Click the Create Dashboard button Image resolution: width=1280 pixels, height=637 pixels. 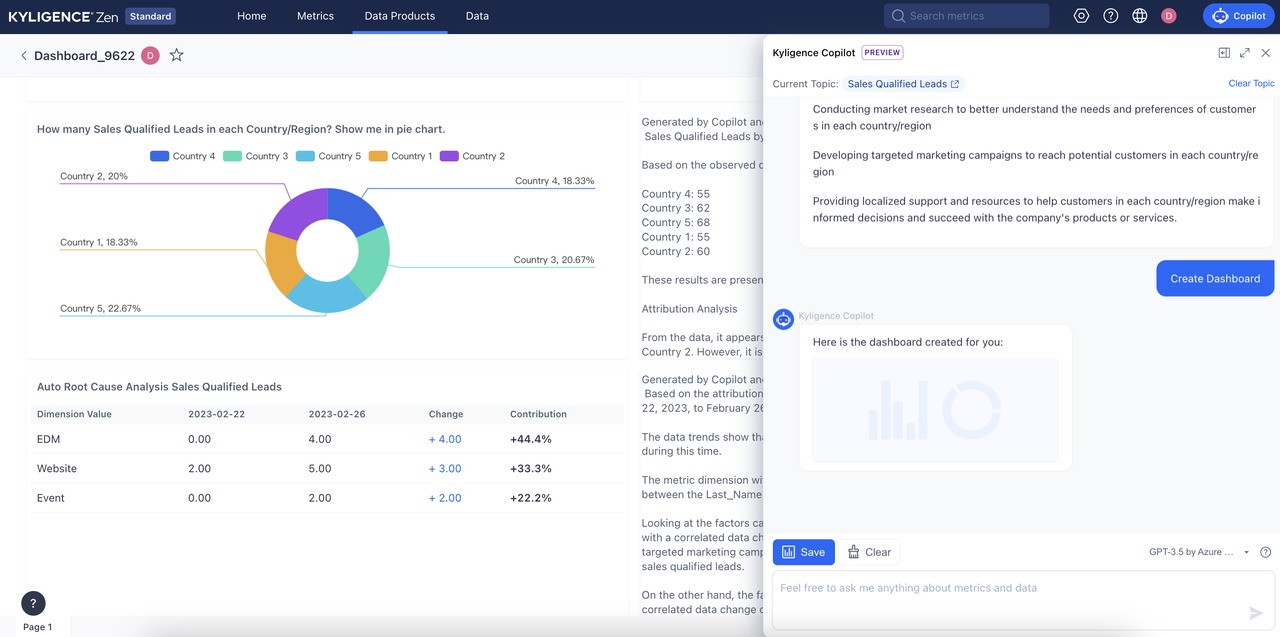(1215, 278)
